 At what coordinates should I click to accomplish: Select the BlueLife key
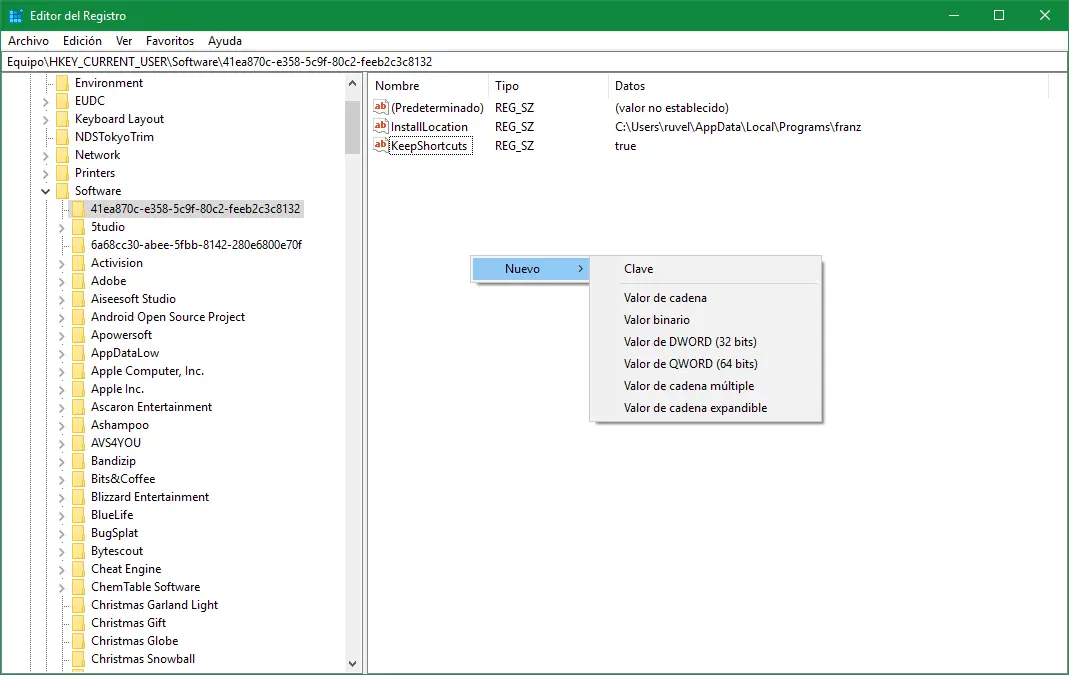click(112, 515)
